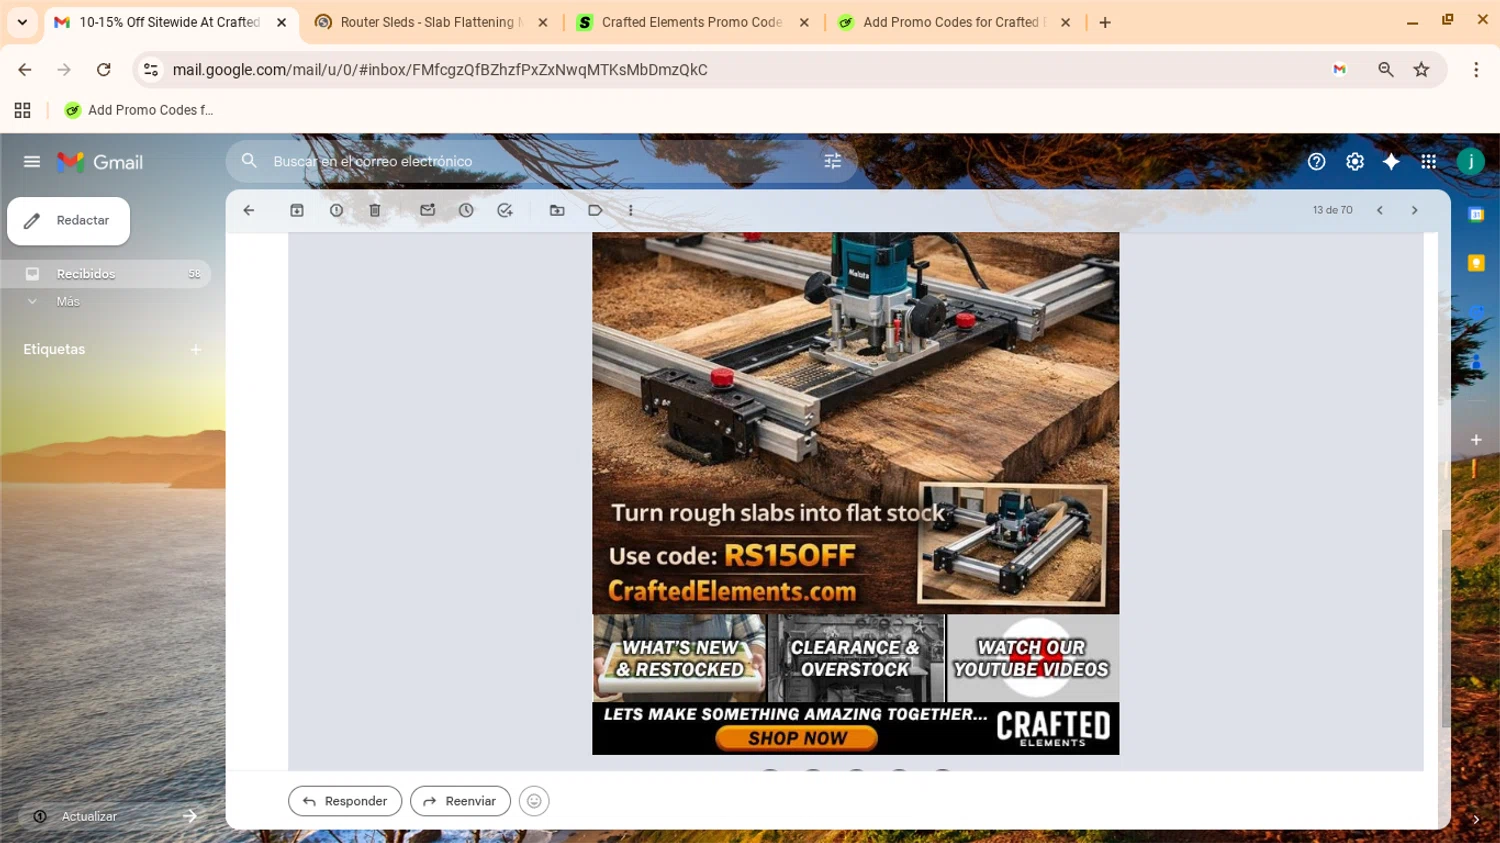
Task: Go to newer email chevron
Action: [1380, 211]
